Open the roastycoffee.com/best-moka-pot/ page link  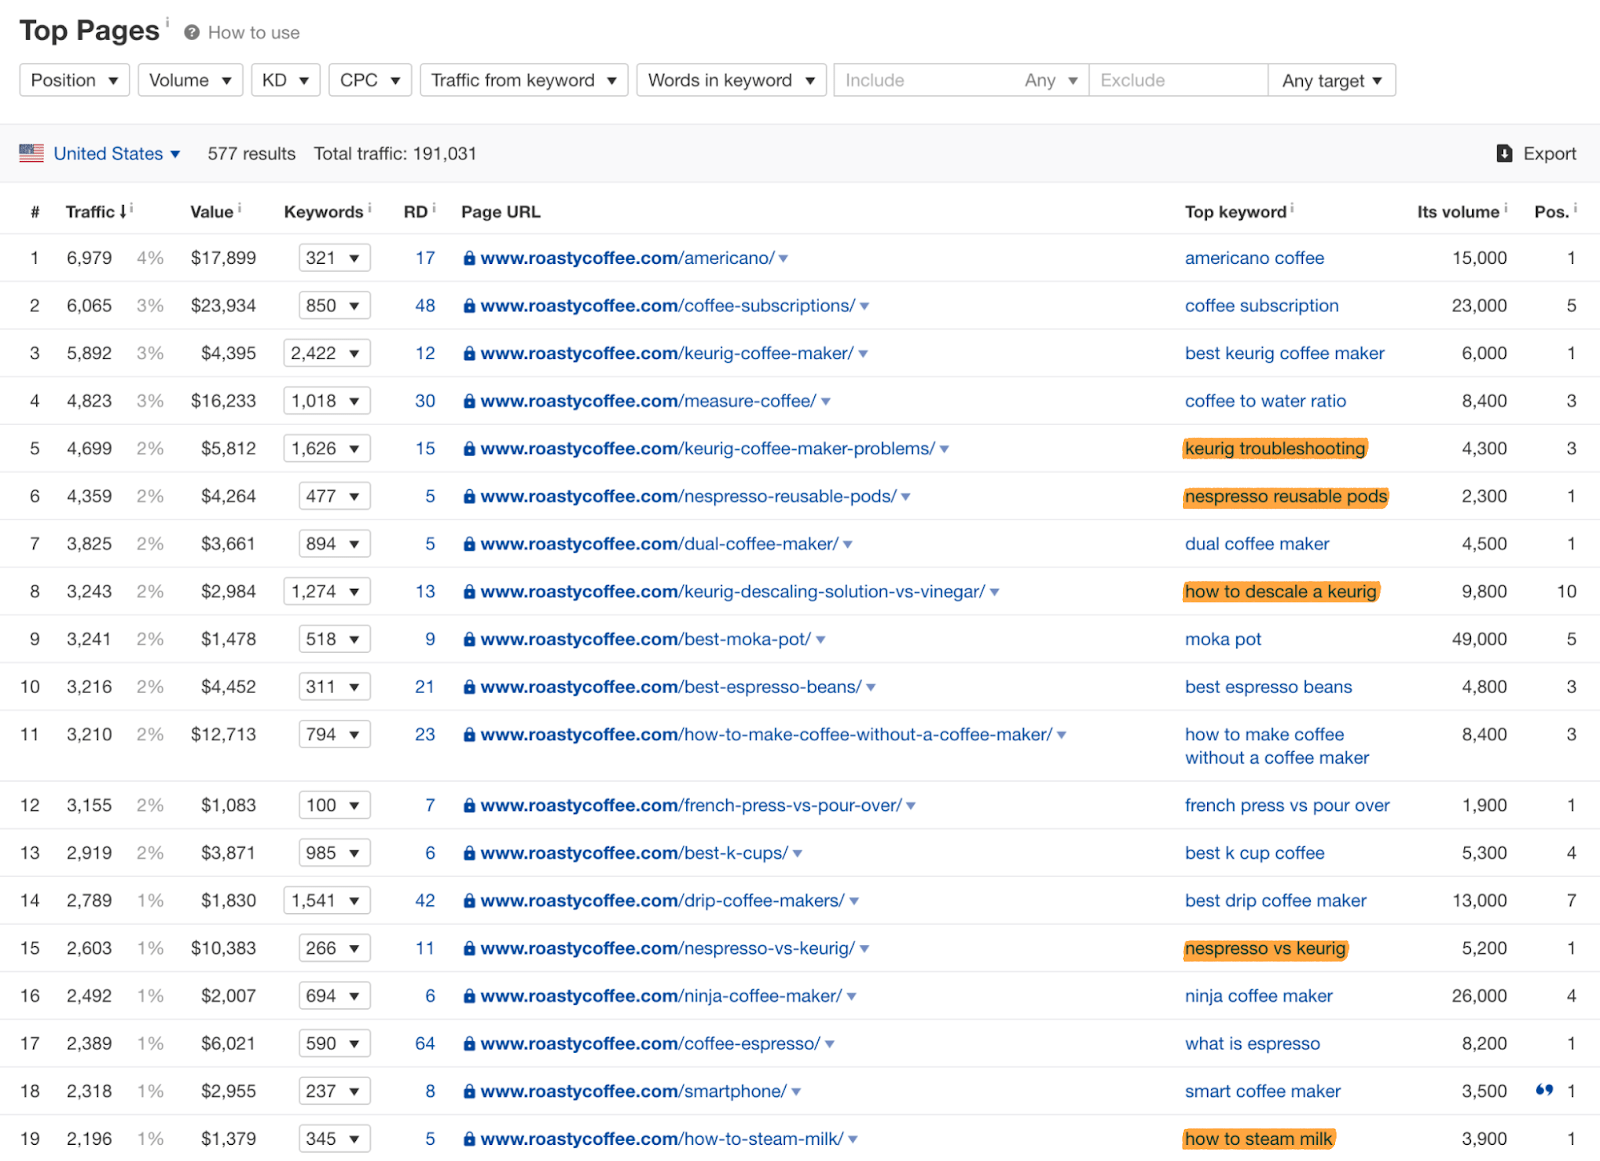pyautogui.click(x=645, y=639)
